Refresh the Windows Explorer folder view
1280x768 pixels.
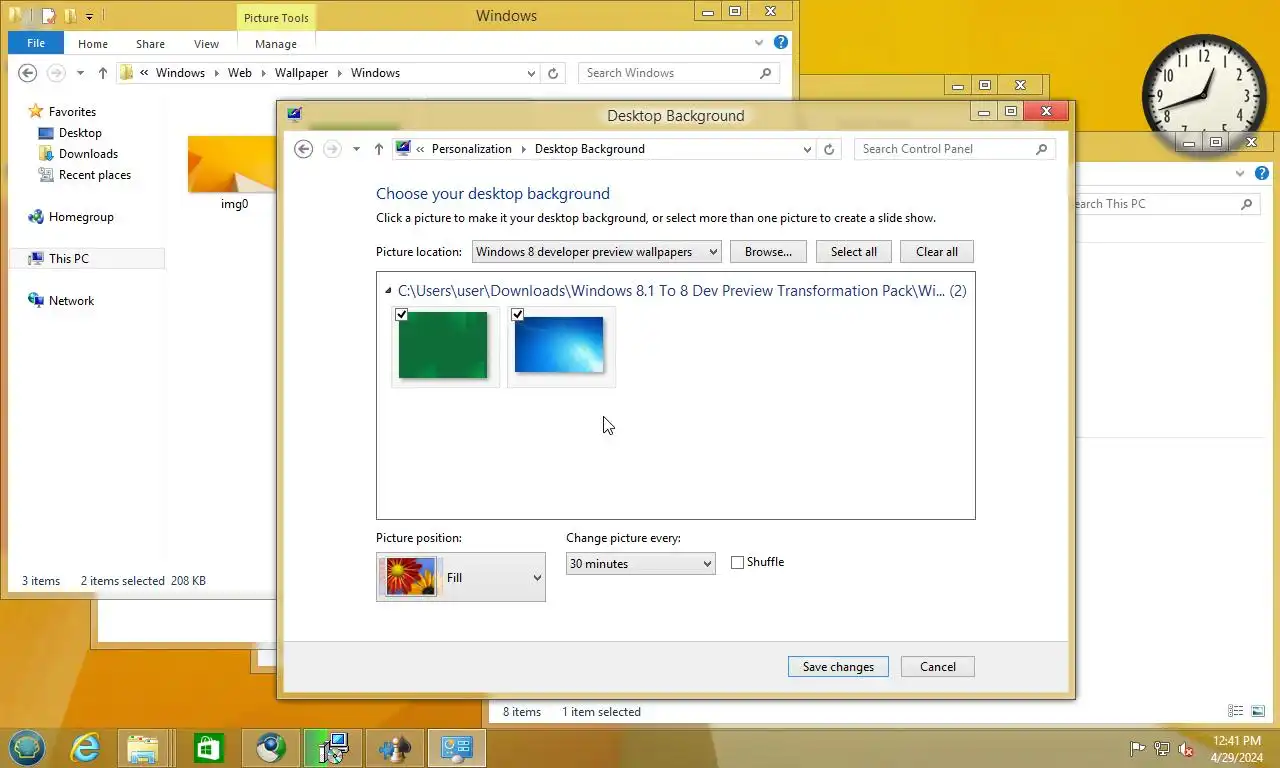click(552, 73)
